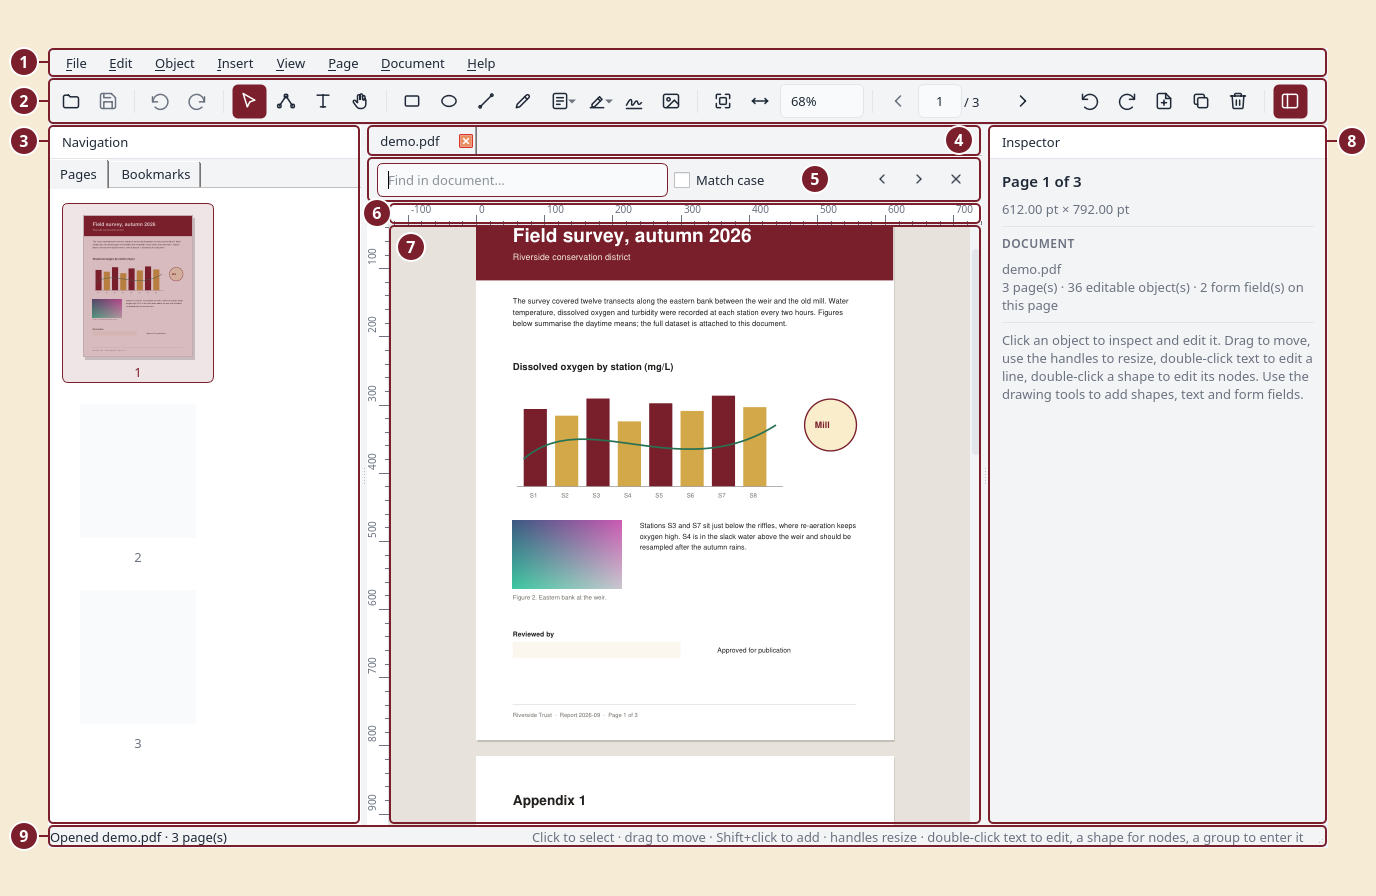Rotate page clockwise

point(1127,101)
